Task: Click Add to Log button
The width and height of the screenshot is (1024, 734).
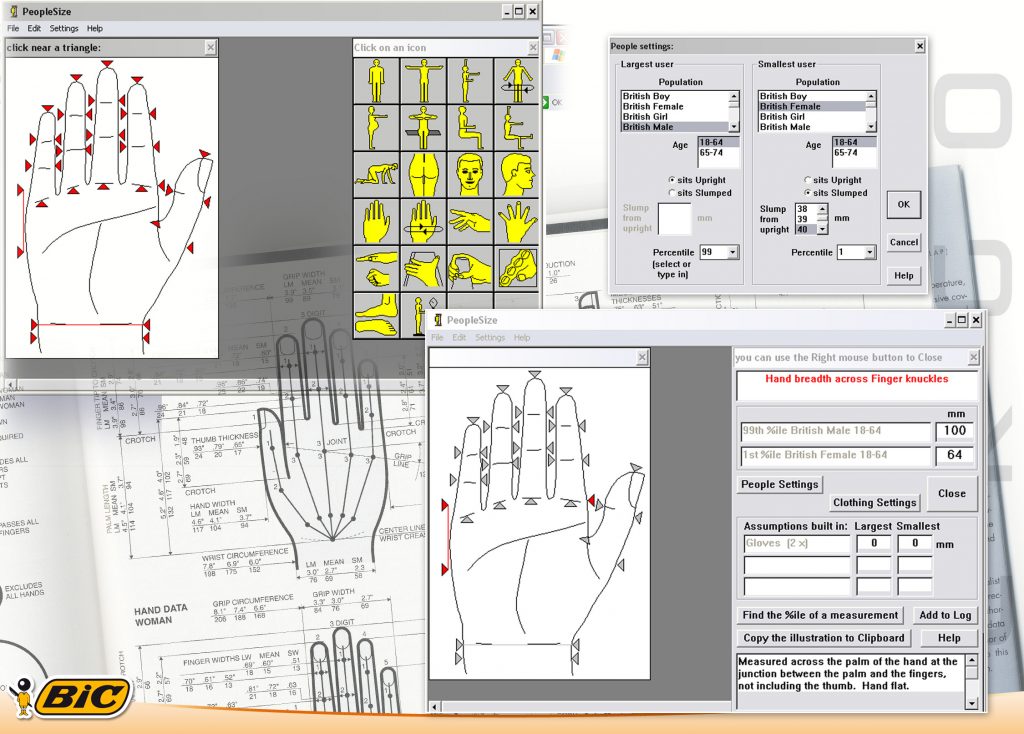Action: [x=945, y=615]
